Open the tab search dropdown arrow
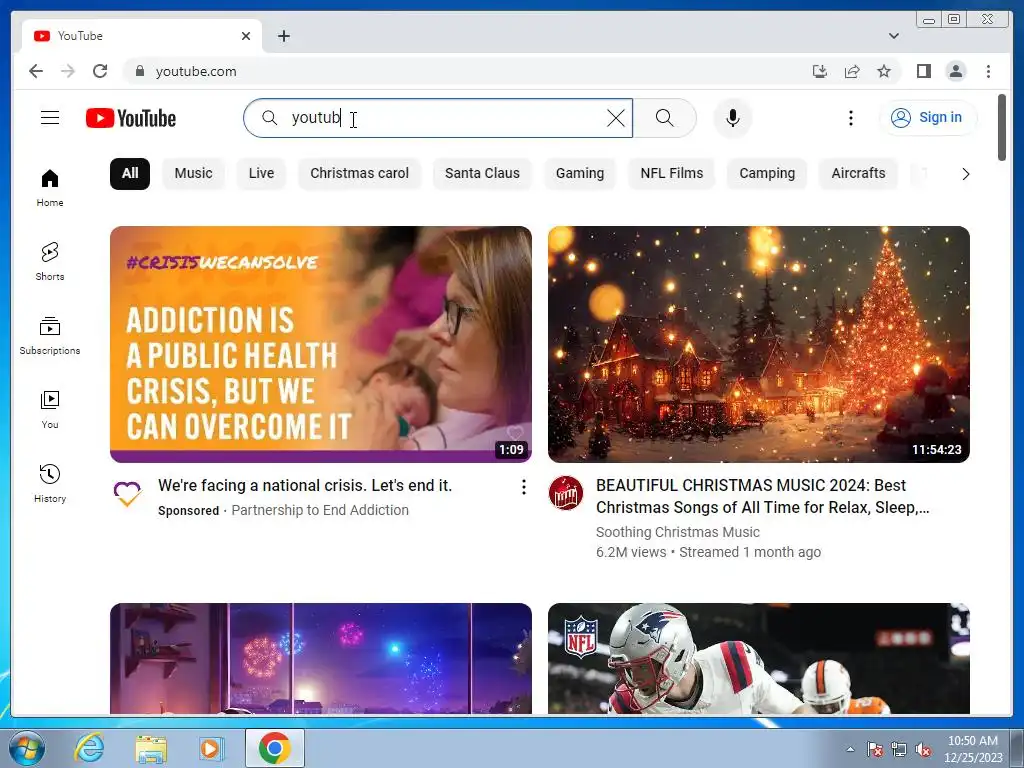1024x768 pixels. pyautogui.click(x=893, y=36)
